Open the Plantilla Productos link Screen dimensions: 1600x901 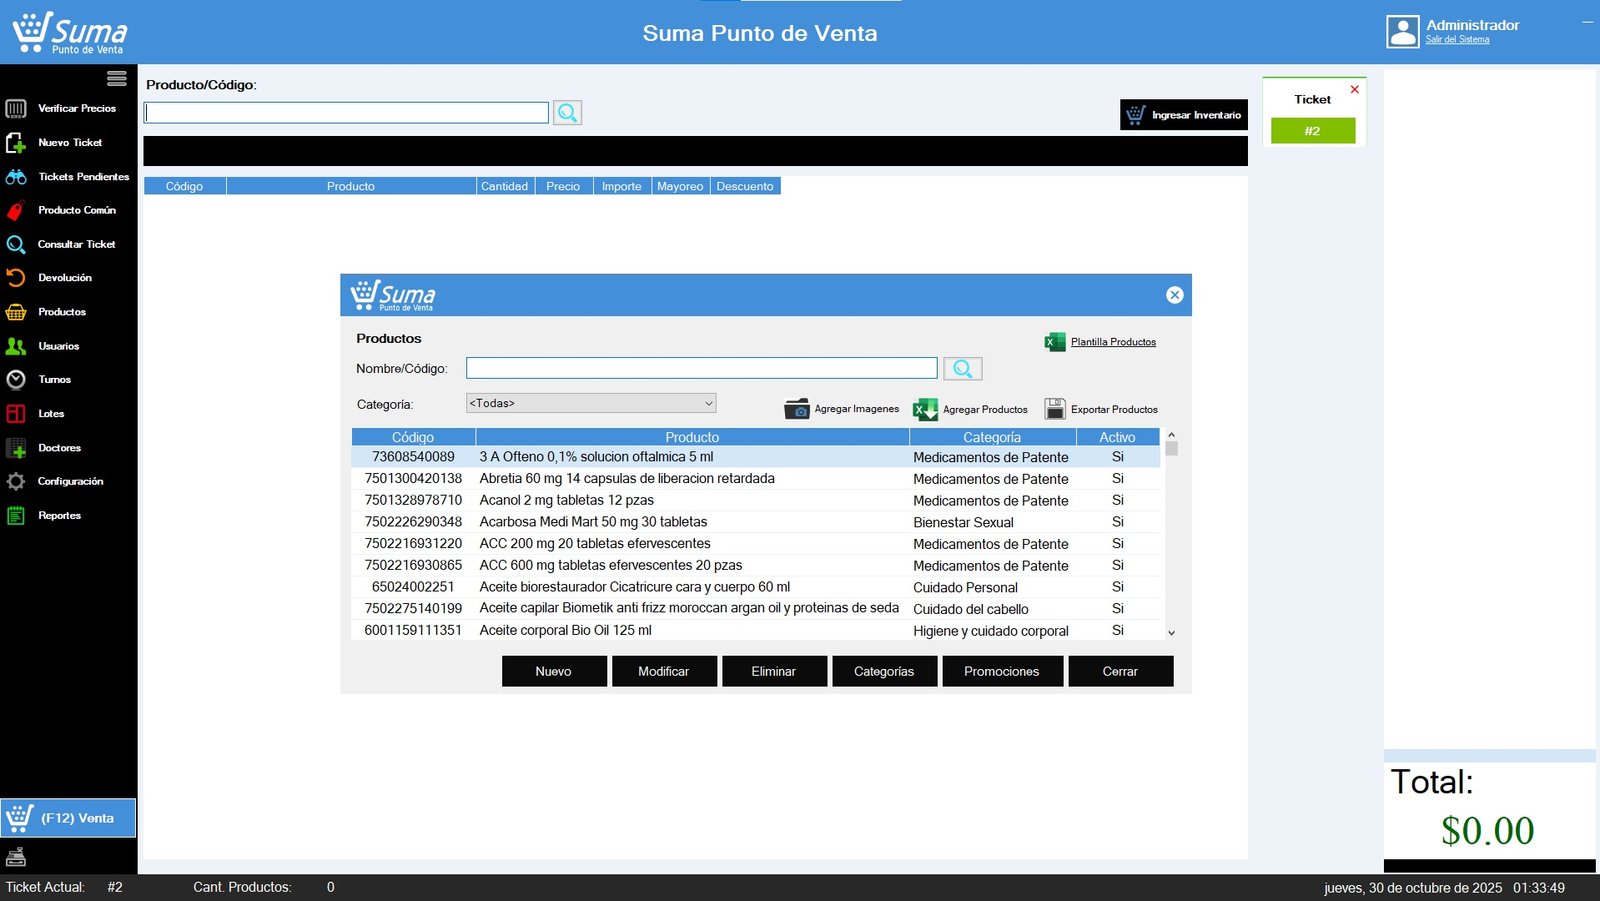click(x=1113, y=341)
